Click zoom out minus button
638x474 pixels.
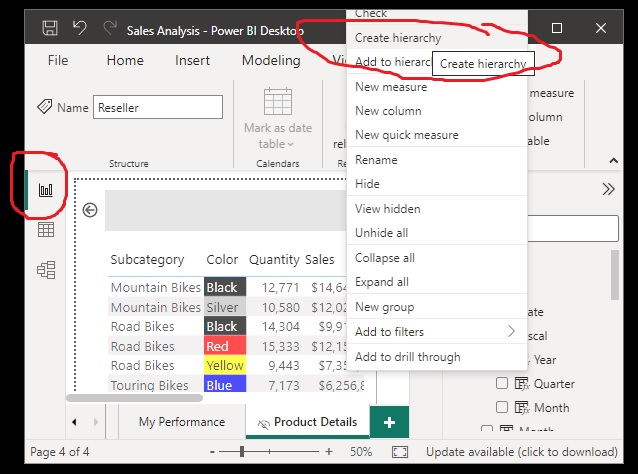tap(212, 452)
